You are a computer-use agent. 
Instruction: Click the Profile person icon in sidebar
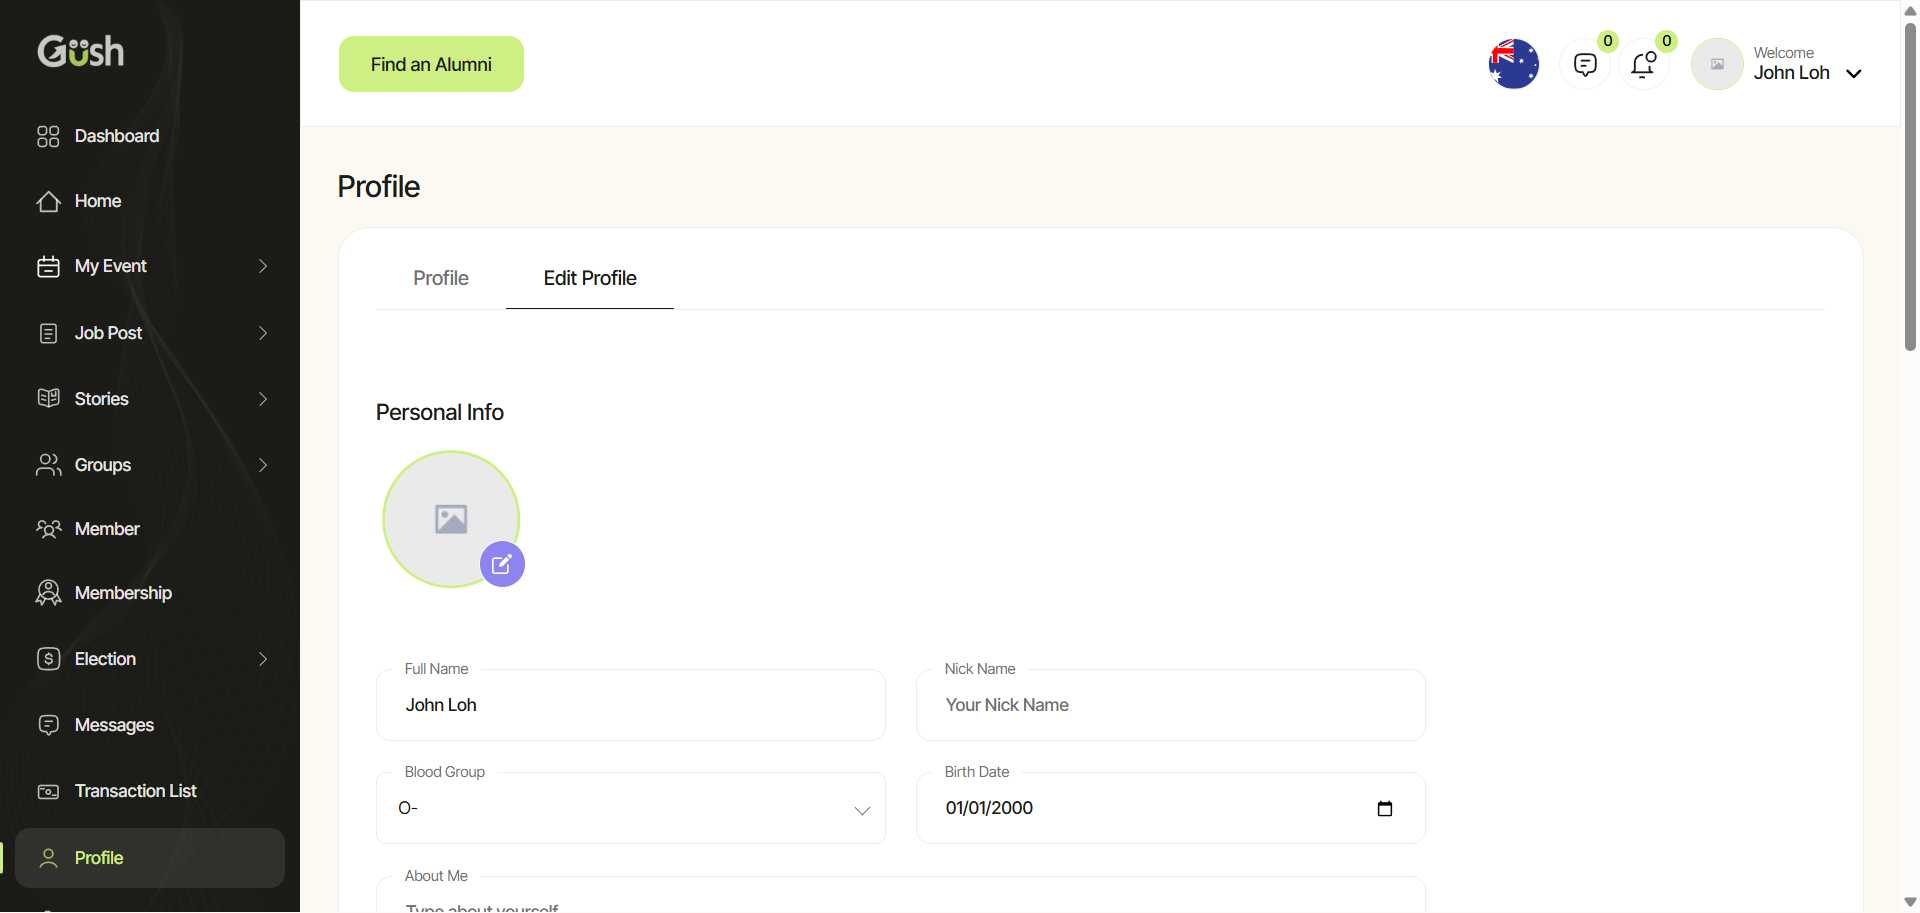48,858
